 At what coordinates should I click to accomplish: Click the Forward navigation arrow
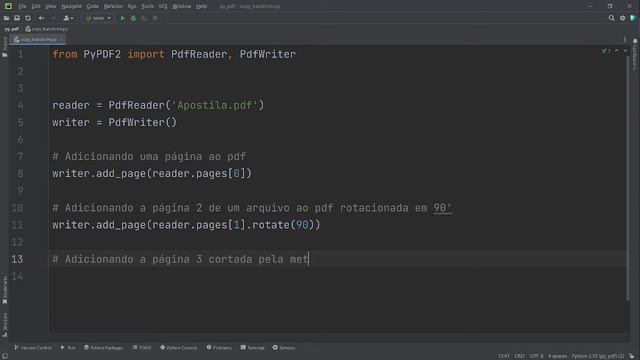click(x=53, y=18)
